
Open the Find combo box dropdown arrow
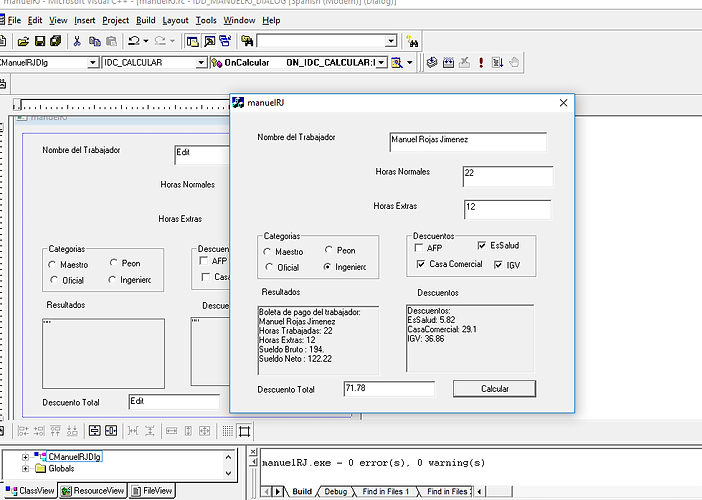[x=391, y=41]
